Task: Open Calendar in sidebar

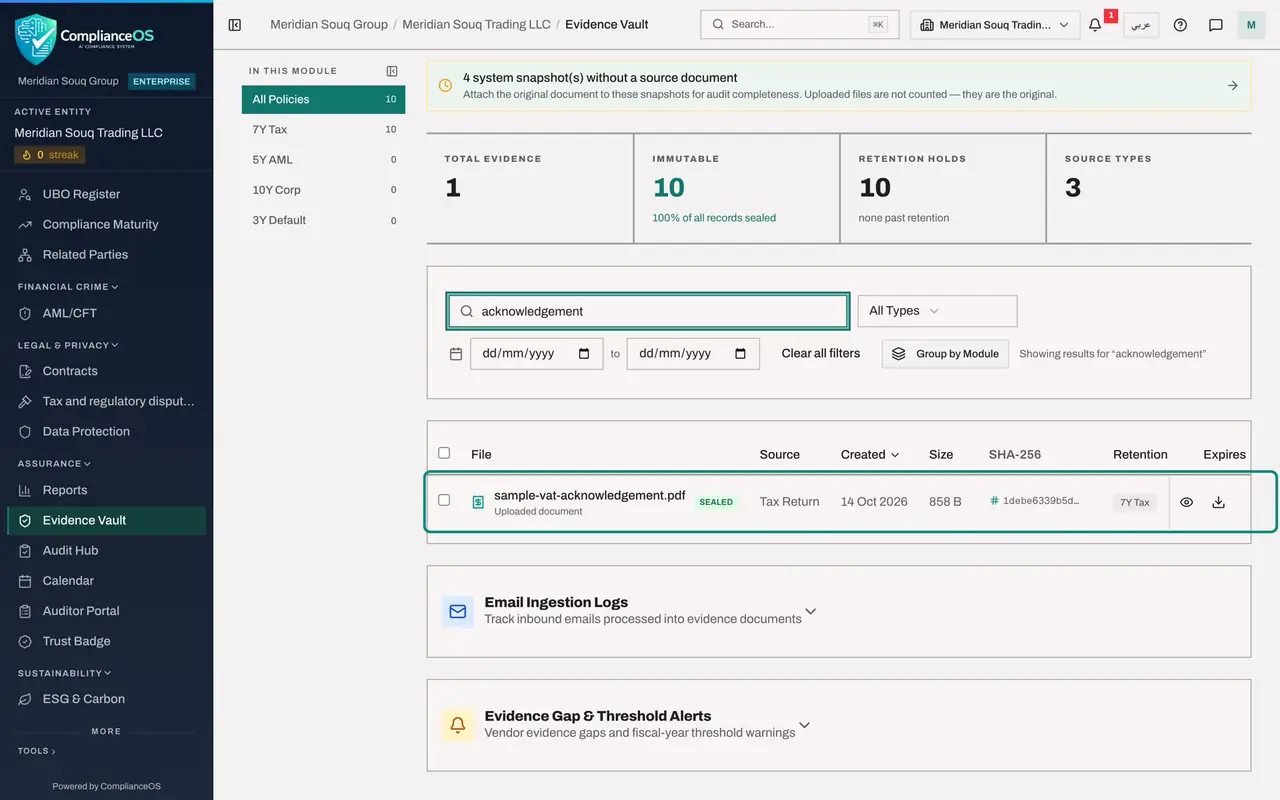Action: click(106, 580)
